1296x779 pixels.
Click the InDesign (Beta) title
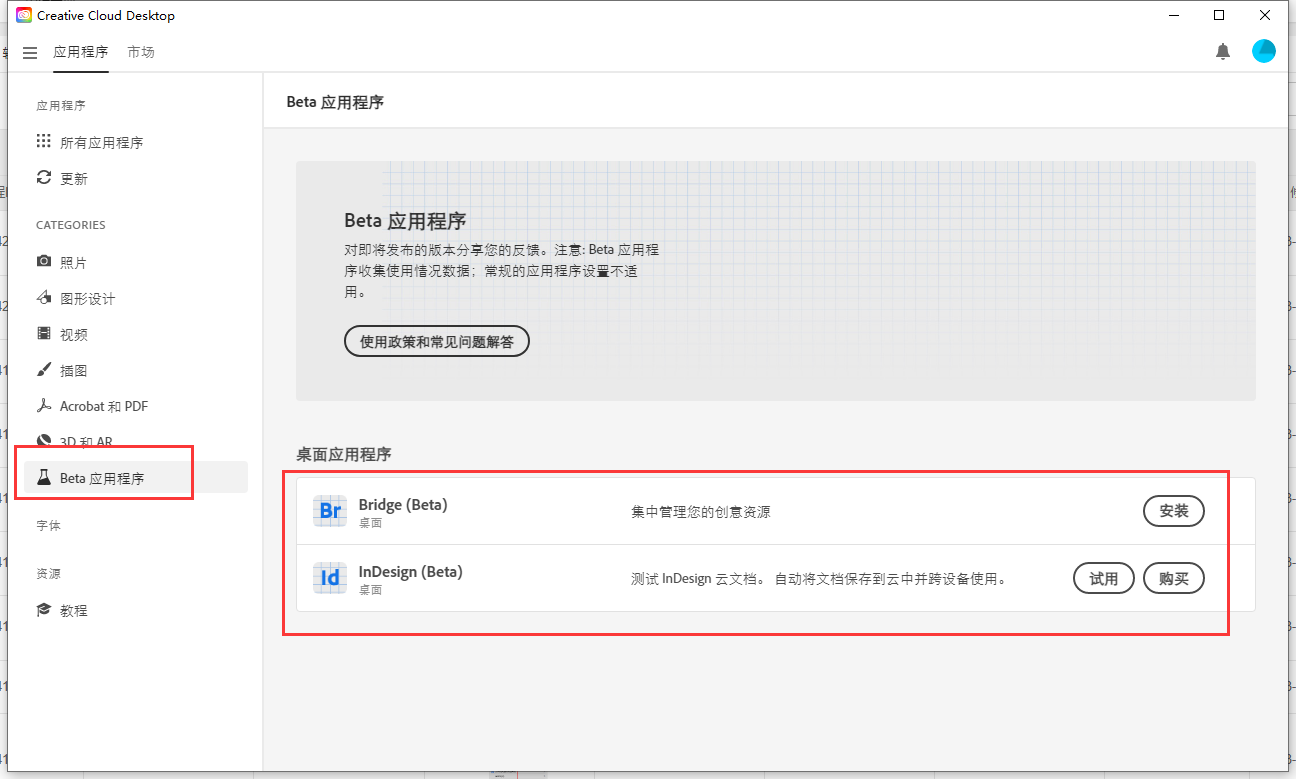pyautogui.click(x=411, y=572)
